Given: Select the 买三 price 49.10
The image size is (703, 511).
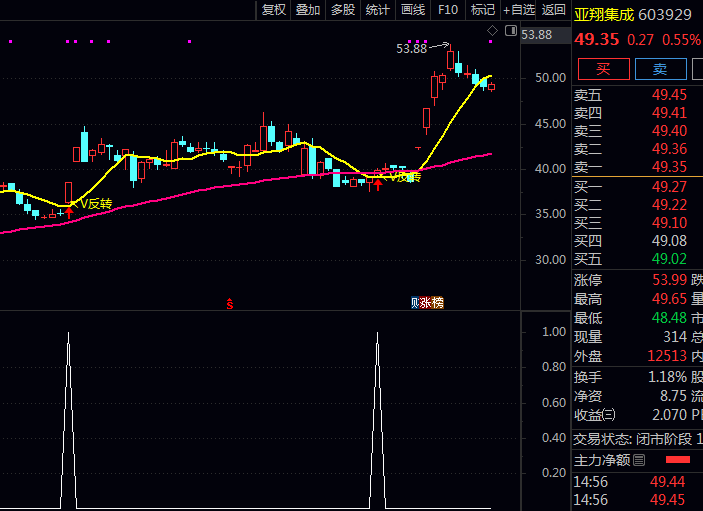Looking at the screenshot, I should pos(669,222).
